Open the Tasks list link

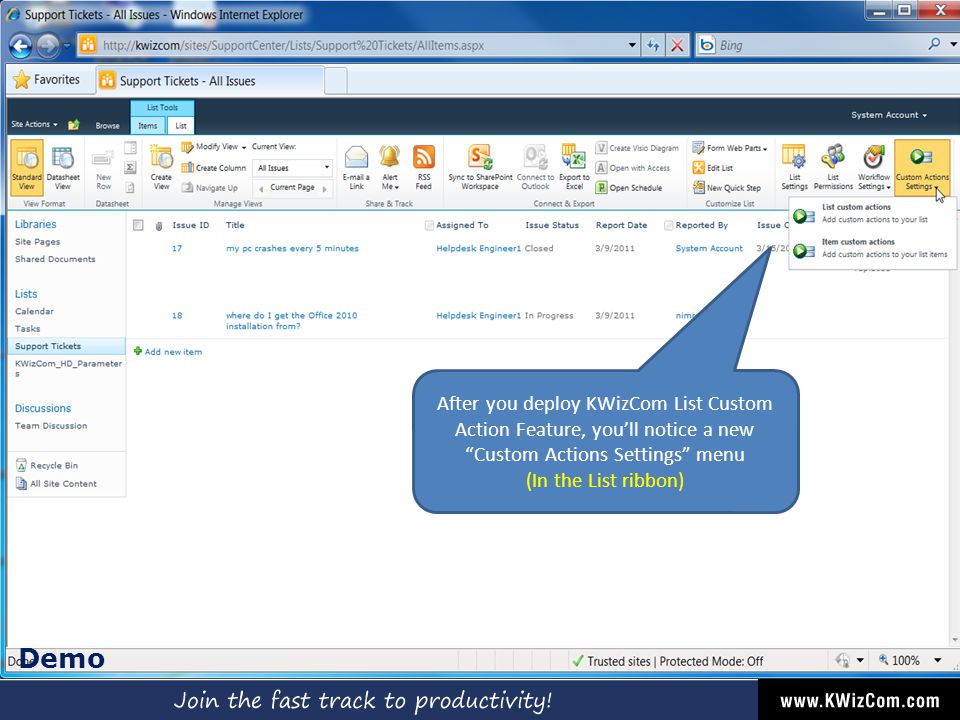click(28, 329)
